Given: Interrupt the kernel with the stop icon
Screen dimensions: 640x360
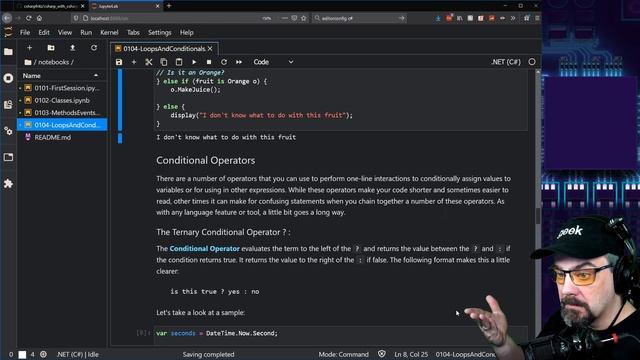Looking at the screenshot, I should coord(209,62).
